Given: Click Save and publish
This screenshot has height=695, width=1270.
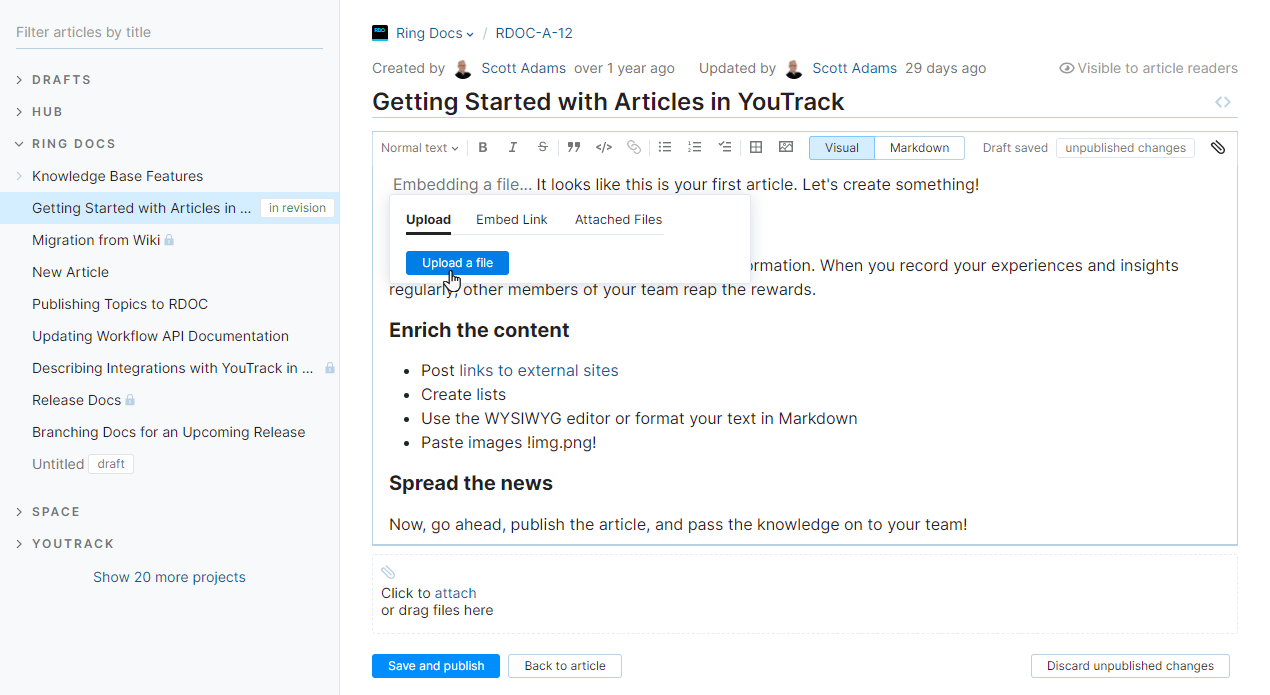Looking at the screenshot, I should pos(435,665).
